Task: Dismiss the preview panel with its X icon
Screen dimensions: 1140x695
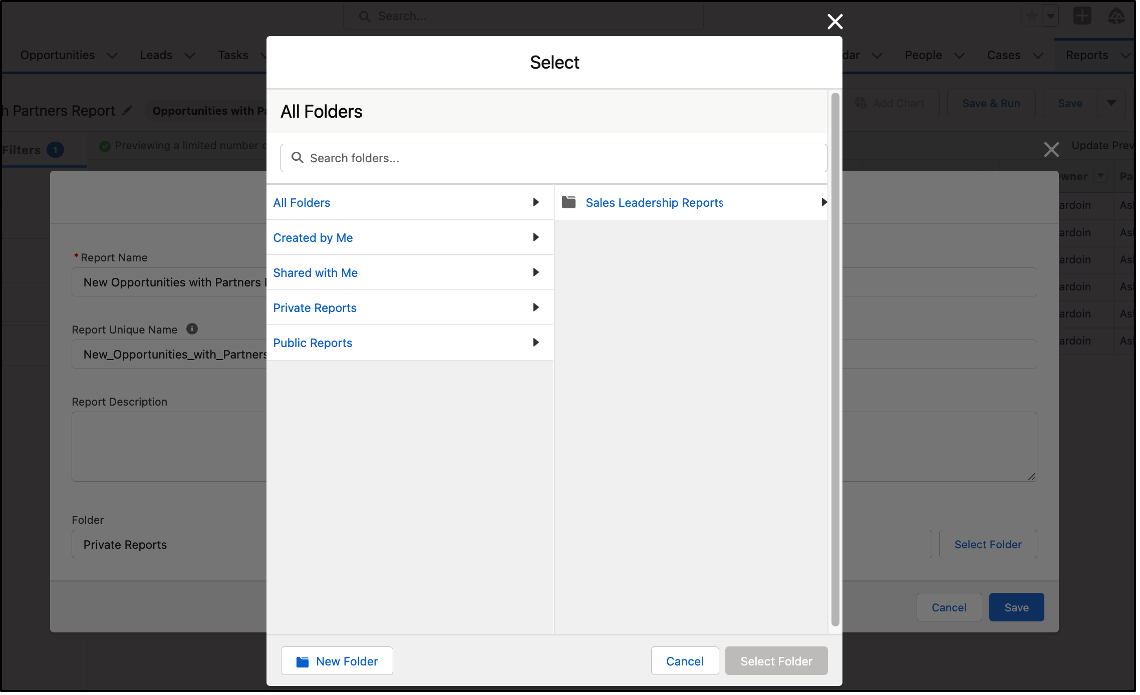Action: coord(1051,149)
